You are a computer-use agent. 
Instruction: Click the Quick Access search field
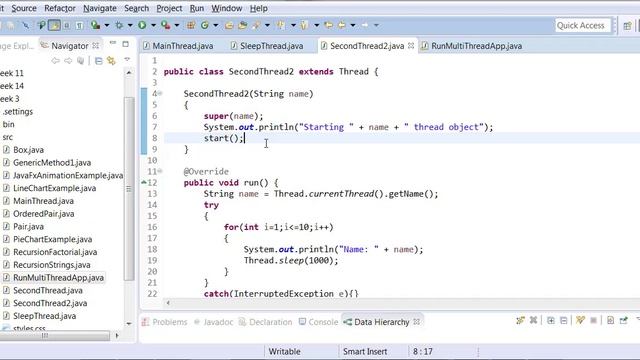pyautogui.click(x=582, y=26)
